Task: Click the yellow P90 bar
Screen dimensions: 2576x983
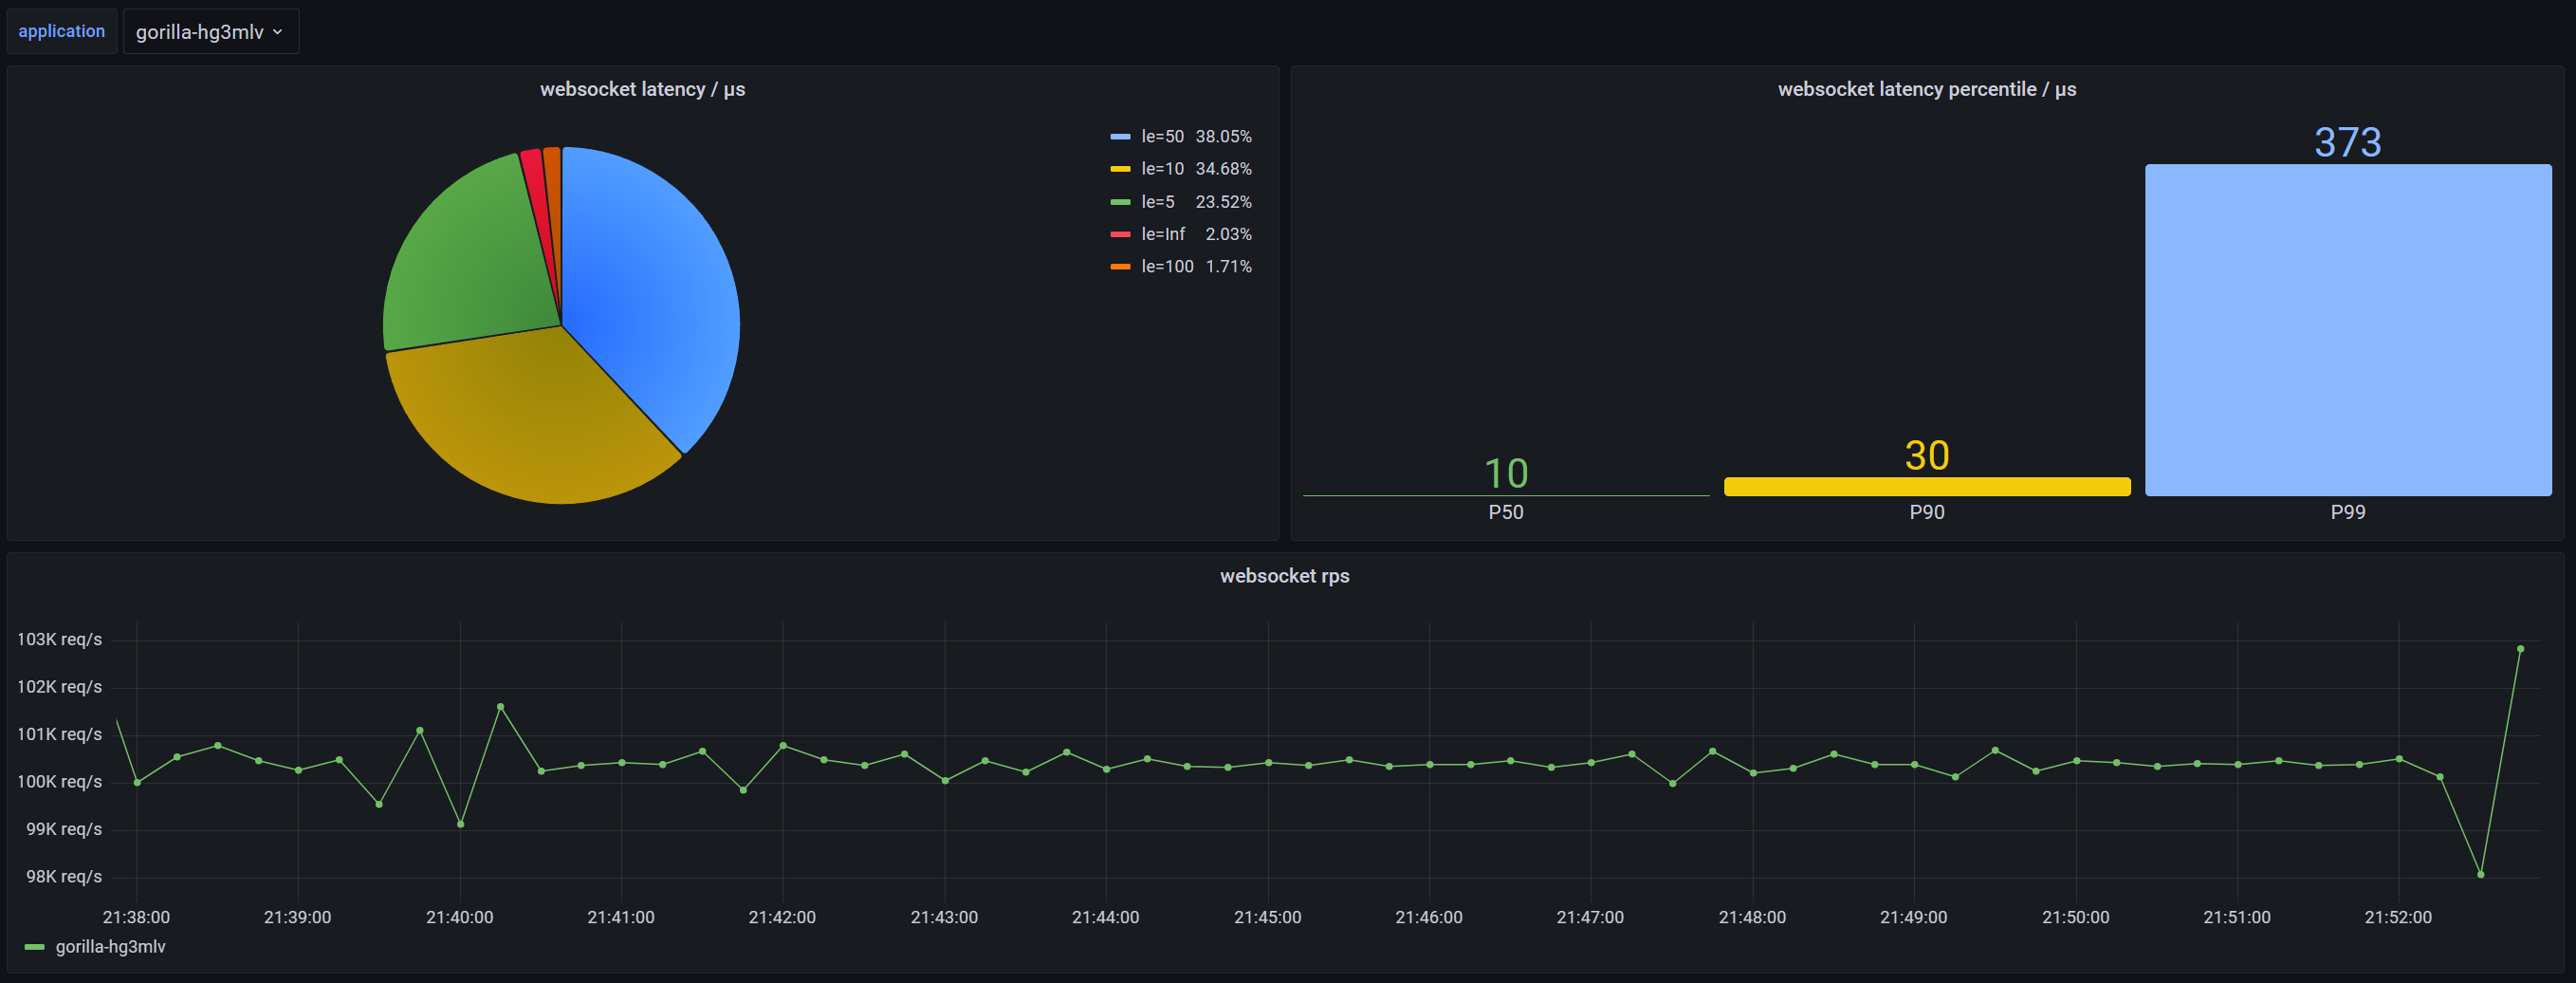Action: point(1926,487)
